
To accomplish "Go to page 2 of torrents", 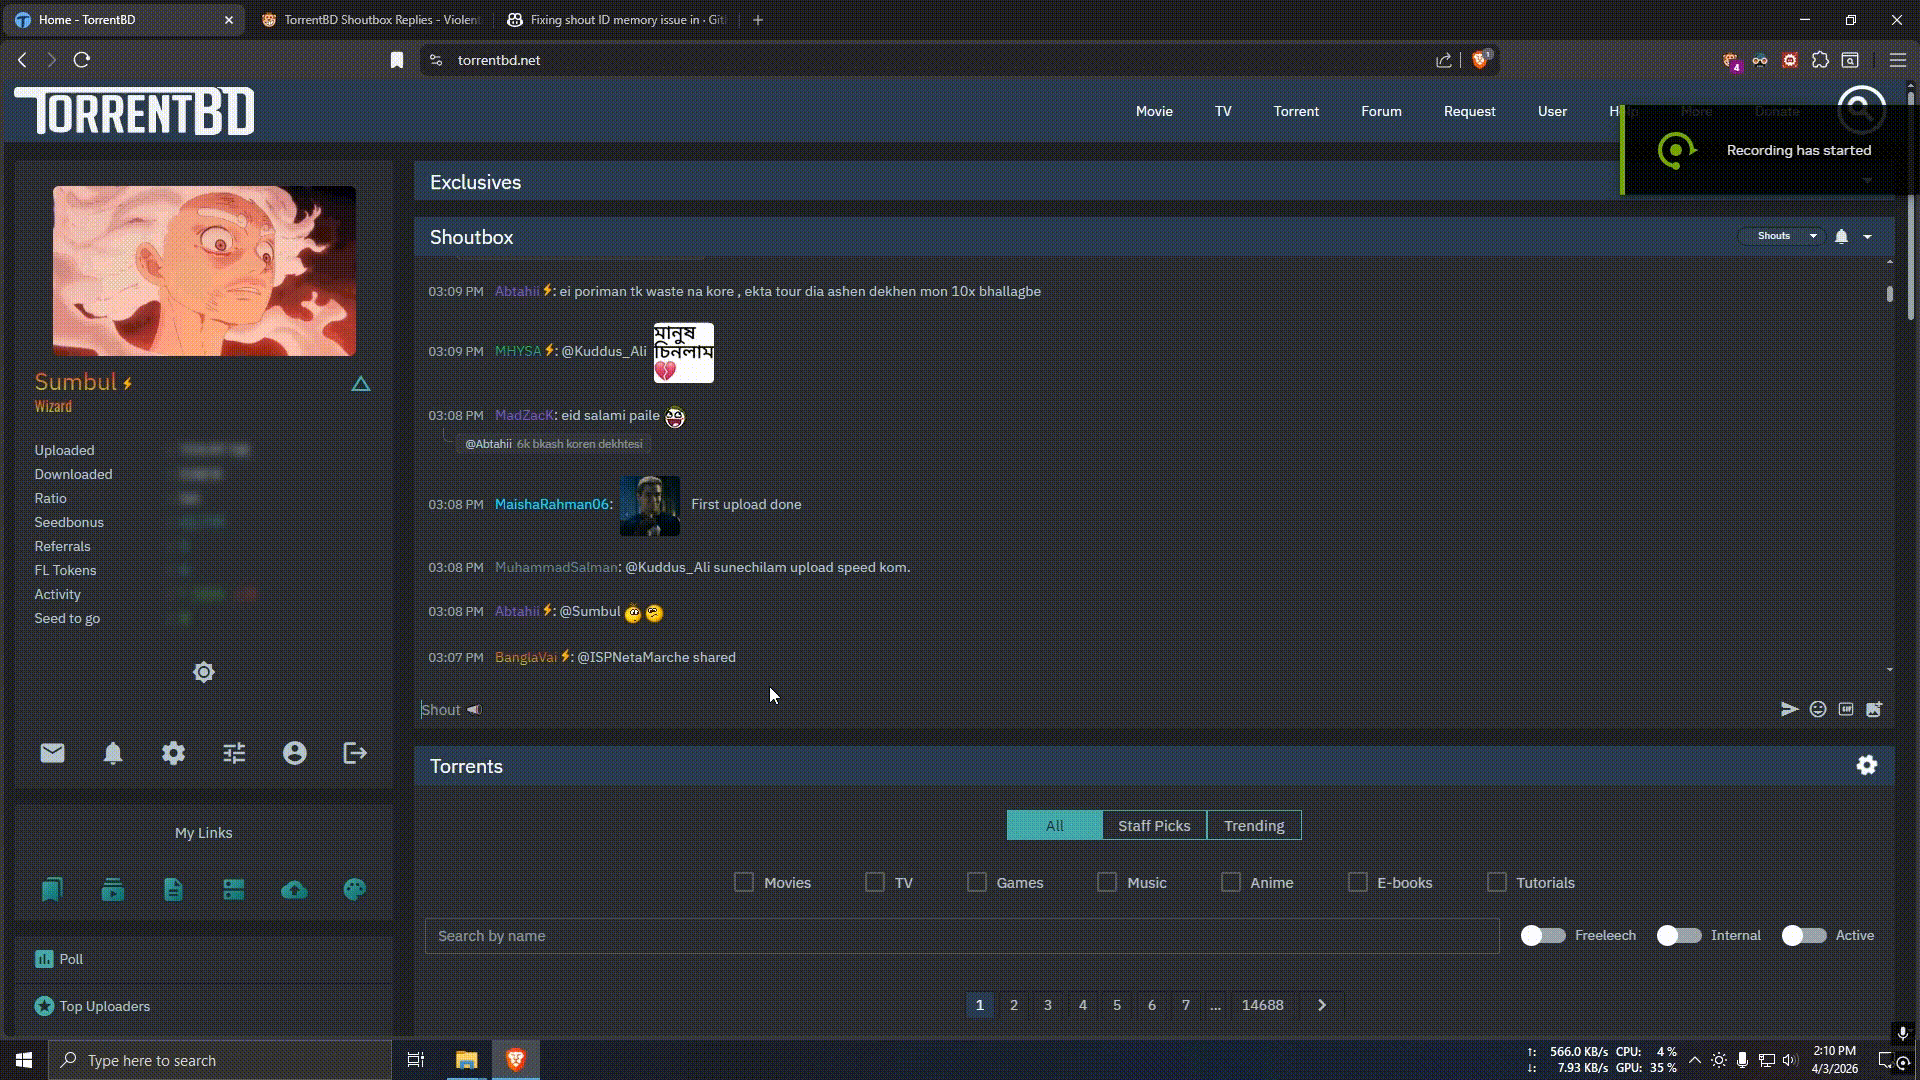I will point(1014,1005).
